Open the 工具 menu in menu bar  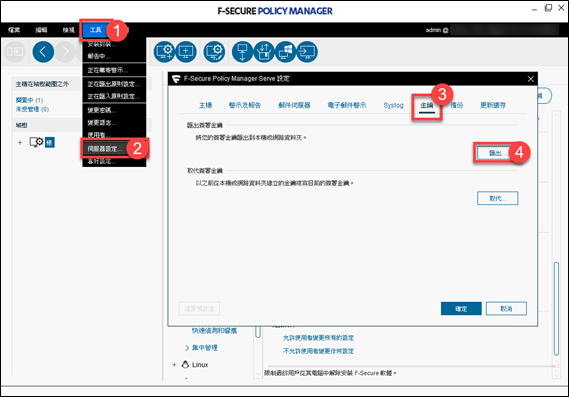pyautogui.click(x=95, y=30)
